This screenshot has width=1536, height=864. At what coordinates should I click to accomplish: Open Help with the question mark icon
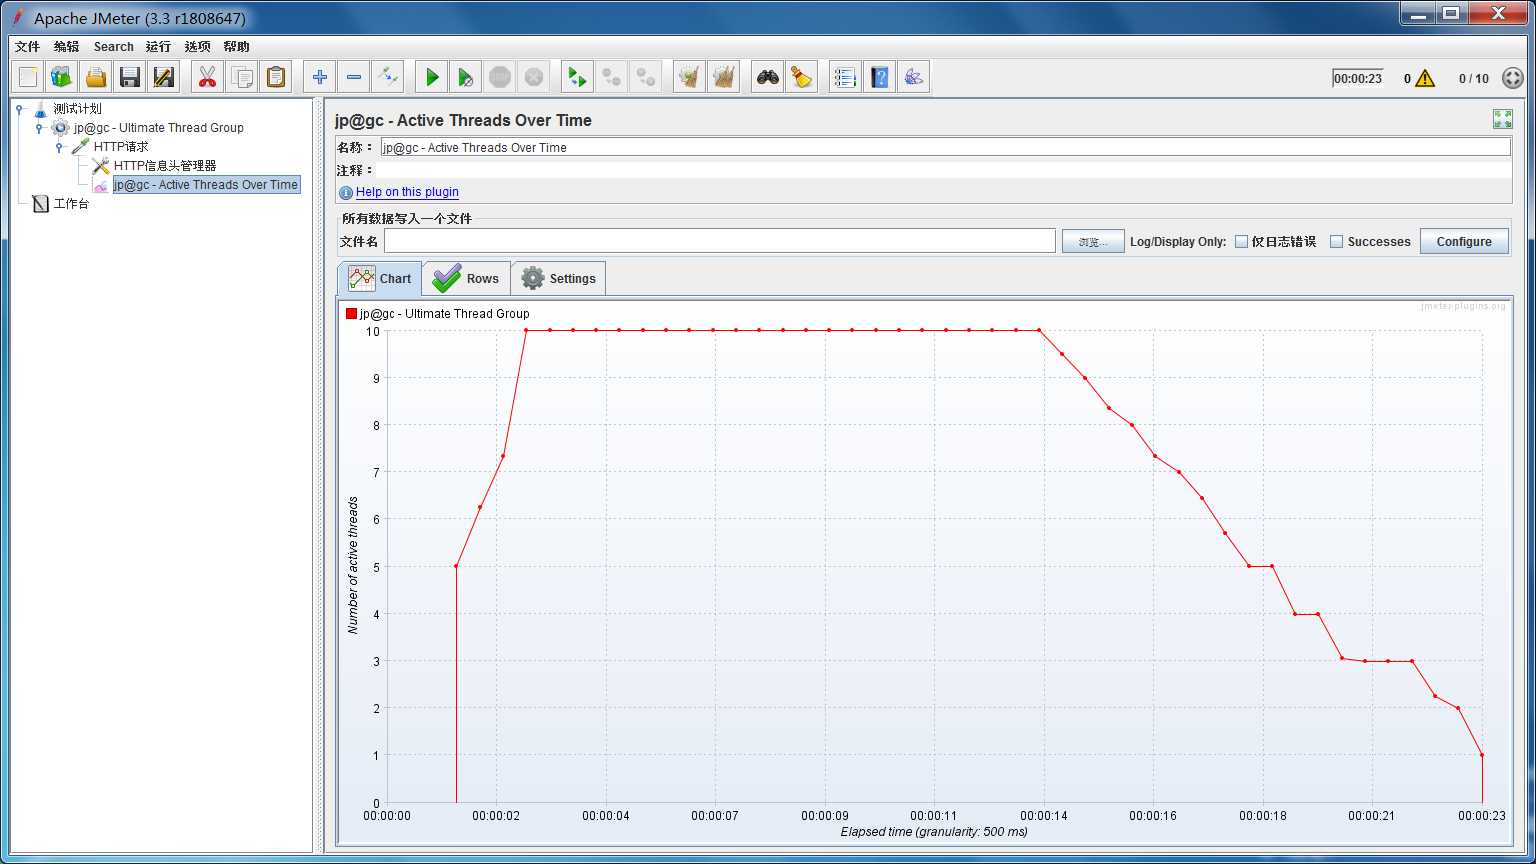point(879,77)
